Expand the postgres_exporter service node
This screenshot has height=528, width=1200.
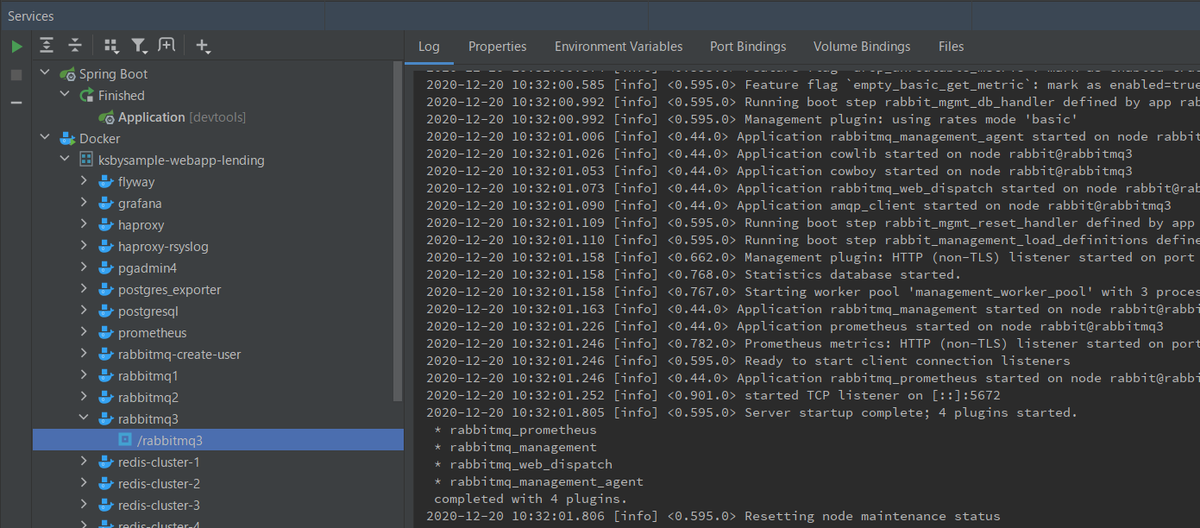pyautogui.click(x=84, y=290)
